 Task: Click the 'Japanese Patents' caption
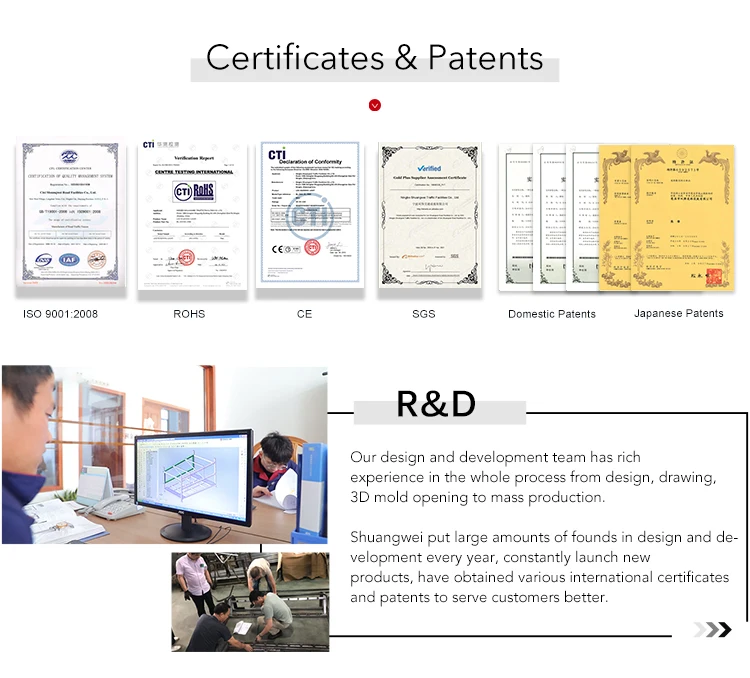(679, 313)
